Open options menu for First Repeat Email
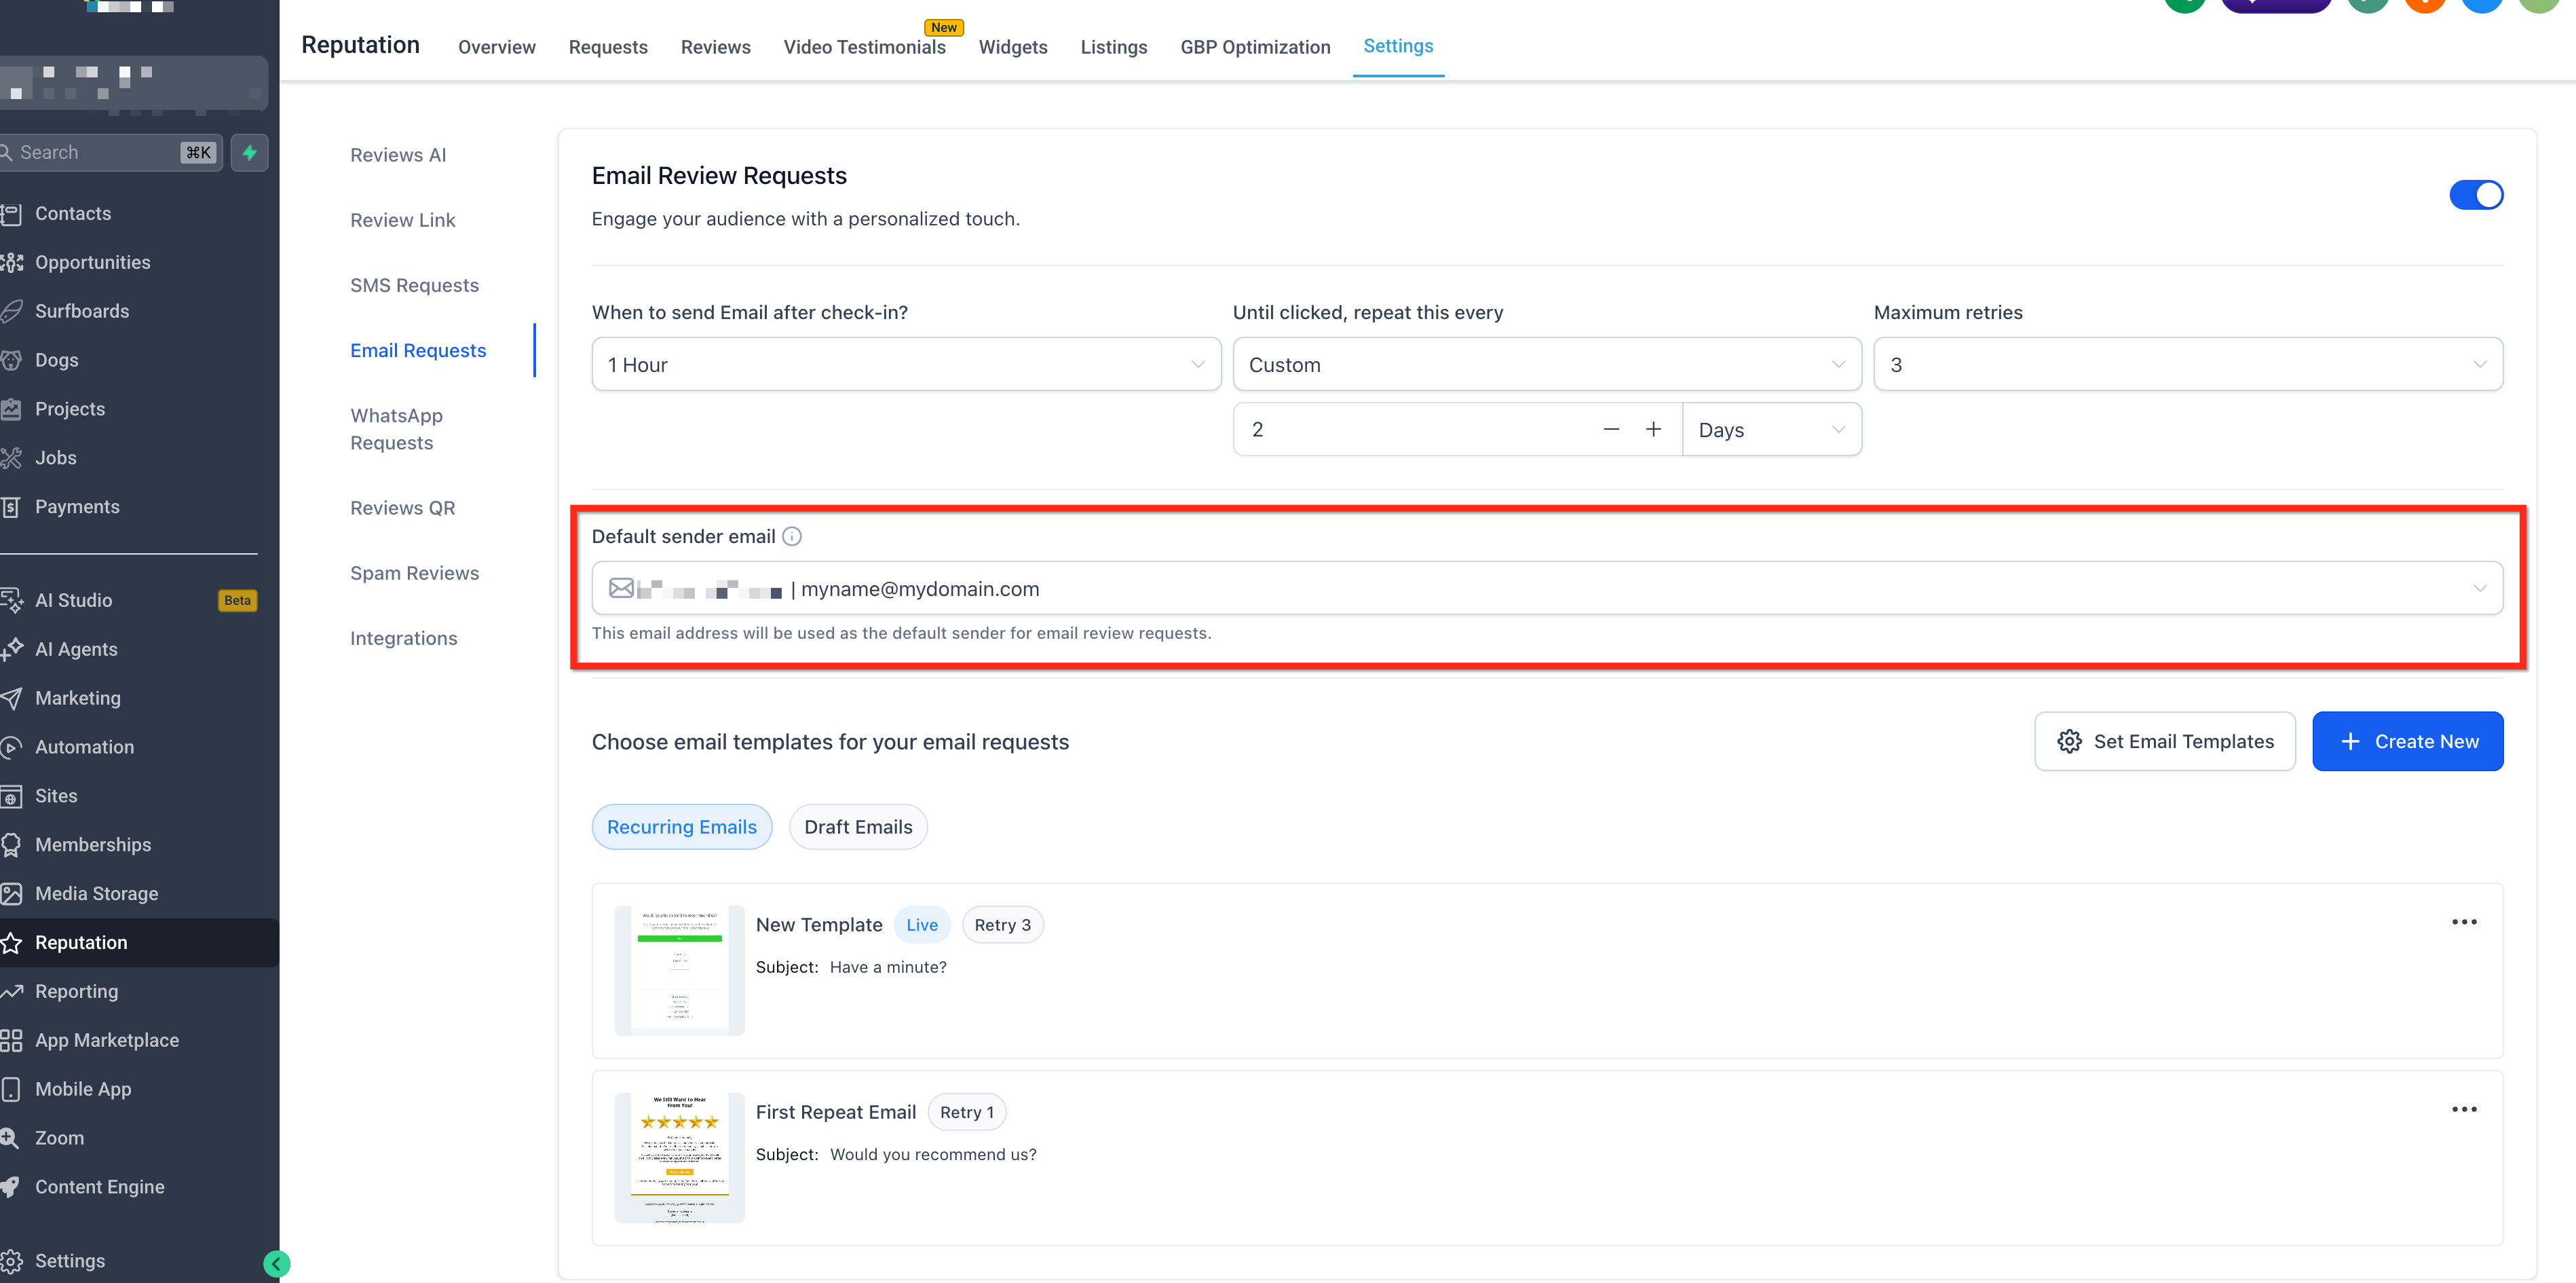 coord(2464,1109)
